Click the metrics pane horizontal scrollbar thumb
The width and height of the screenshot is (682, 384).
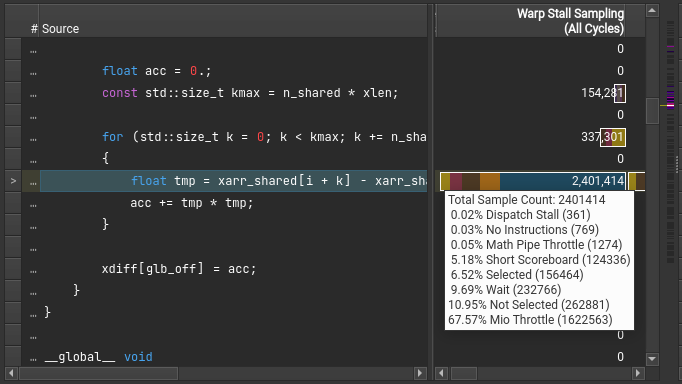tap(464, 373)
